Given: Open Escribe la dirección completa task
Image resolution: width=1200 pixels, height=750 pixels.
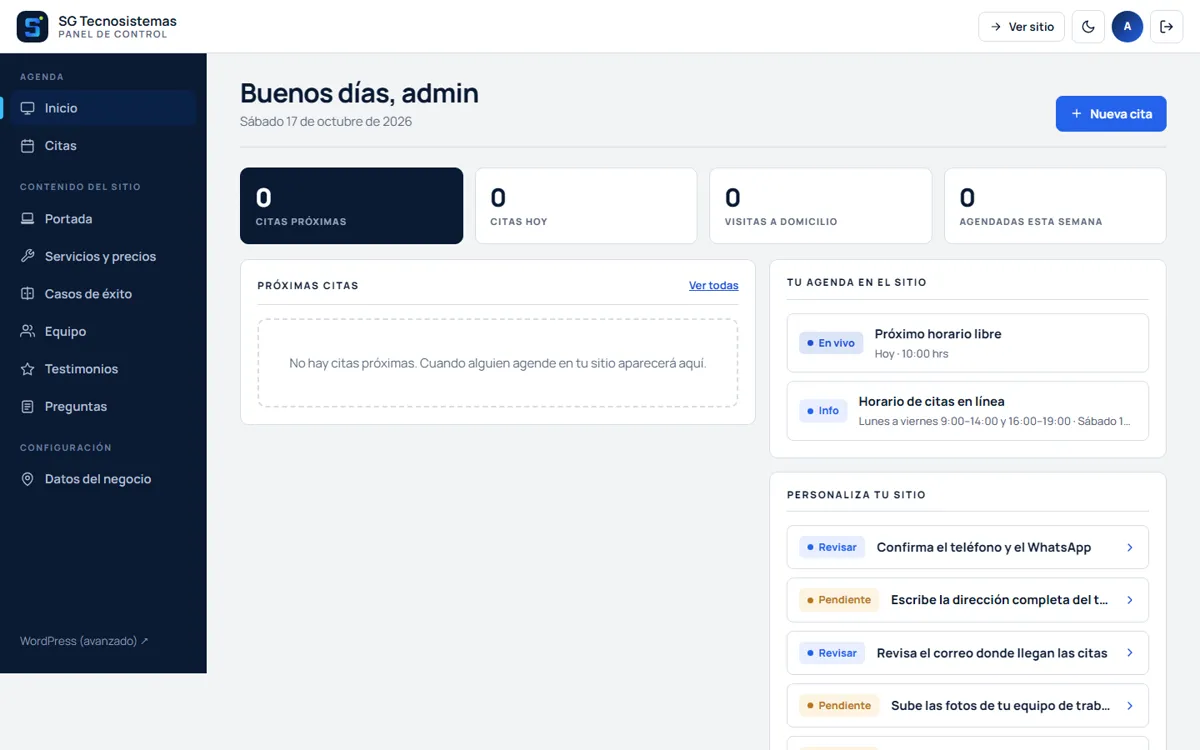Looking at the screenshot, I should click(968, 600).
